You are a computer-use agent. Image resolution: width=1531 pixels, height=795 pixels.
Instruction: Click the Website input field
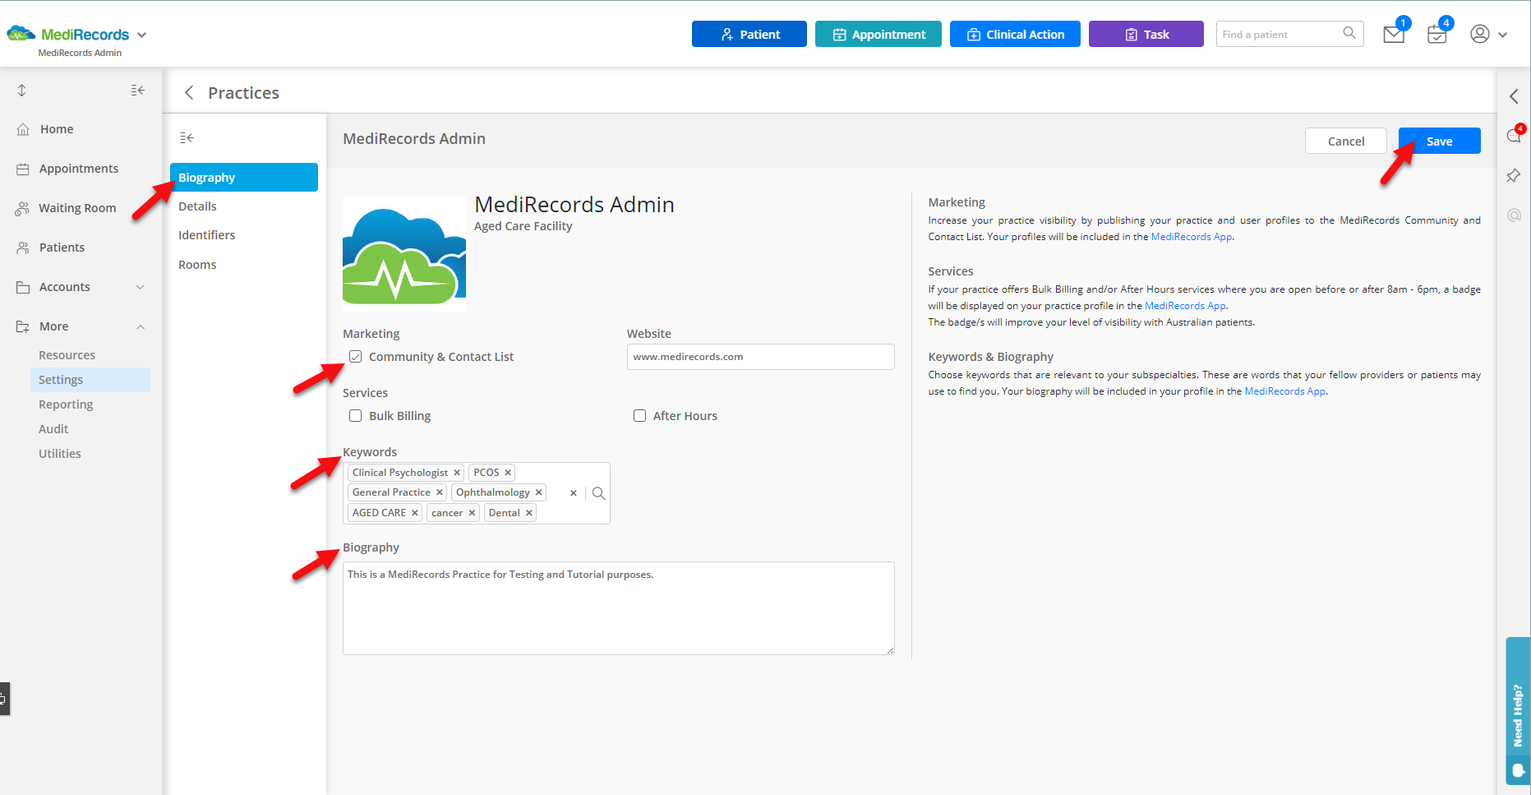click(760, 357)
